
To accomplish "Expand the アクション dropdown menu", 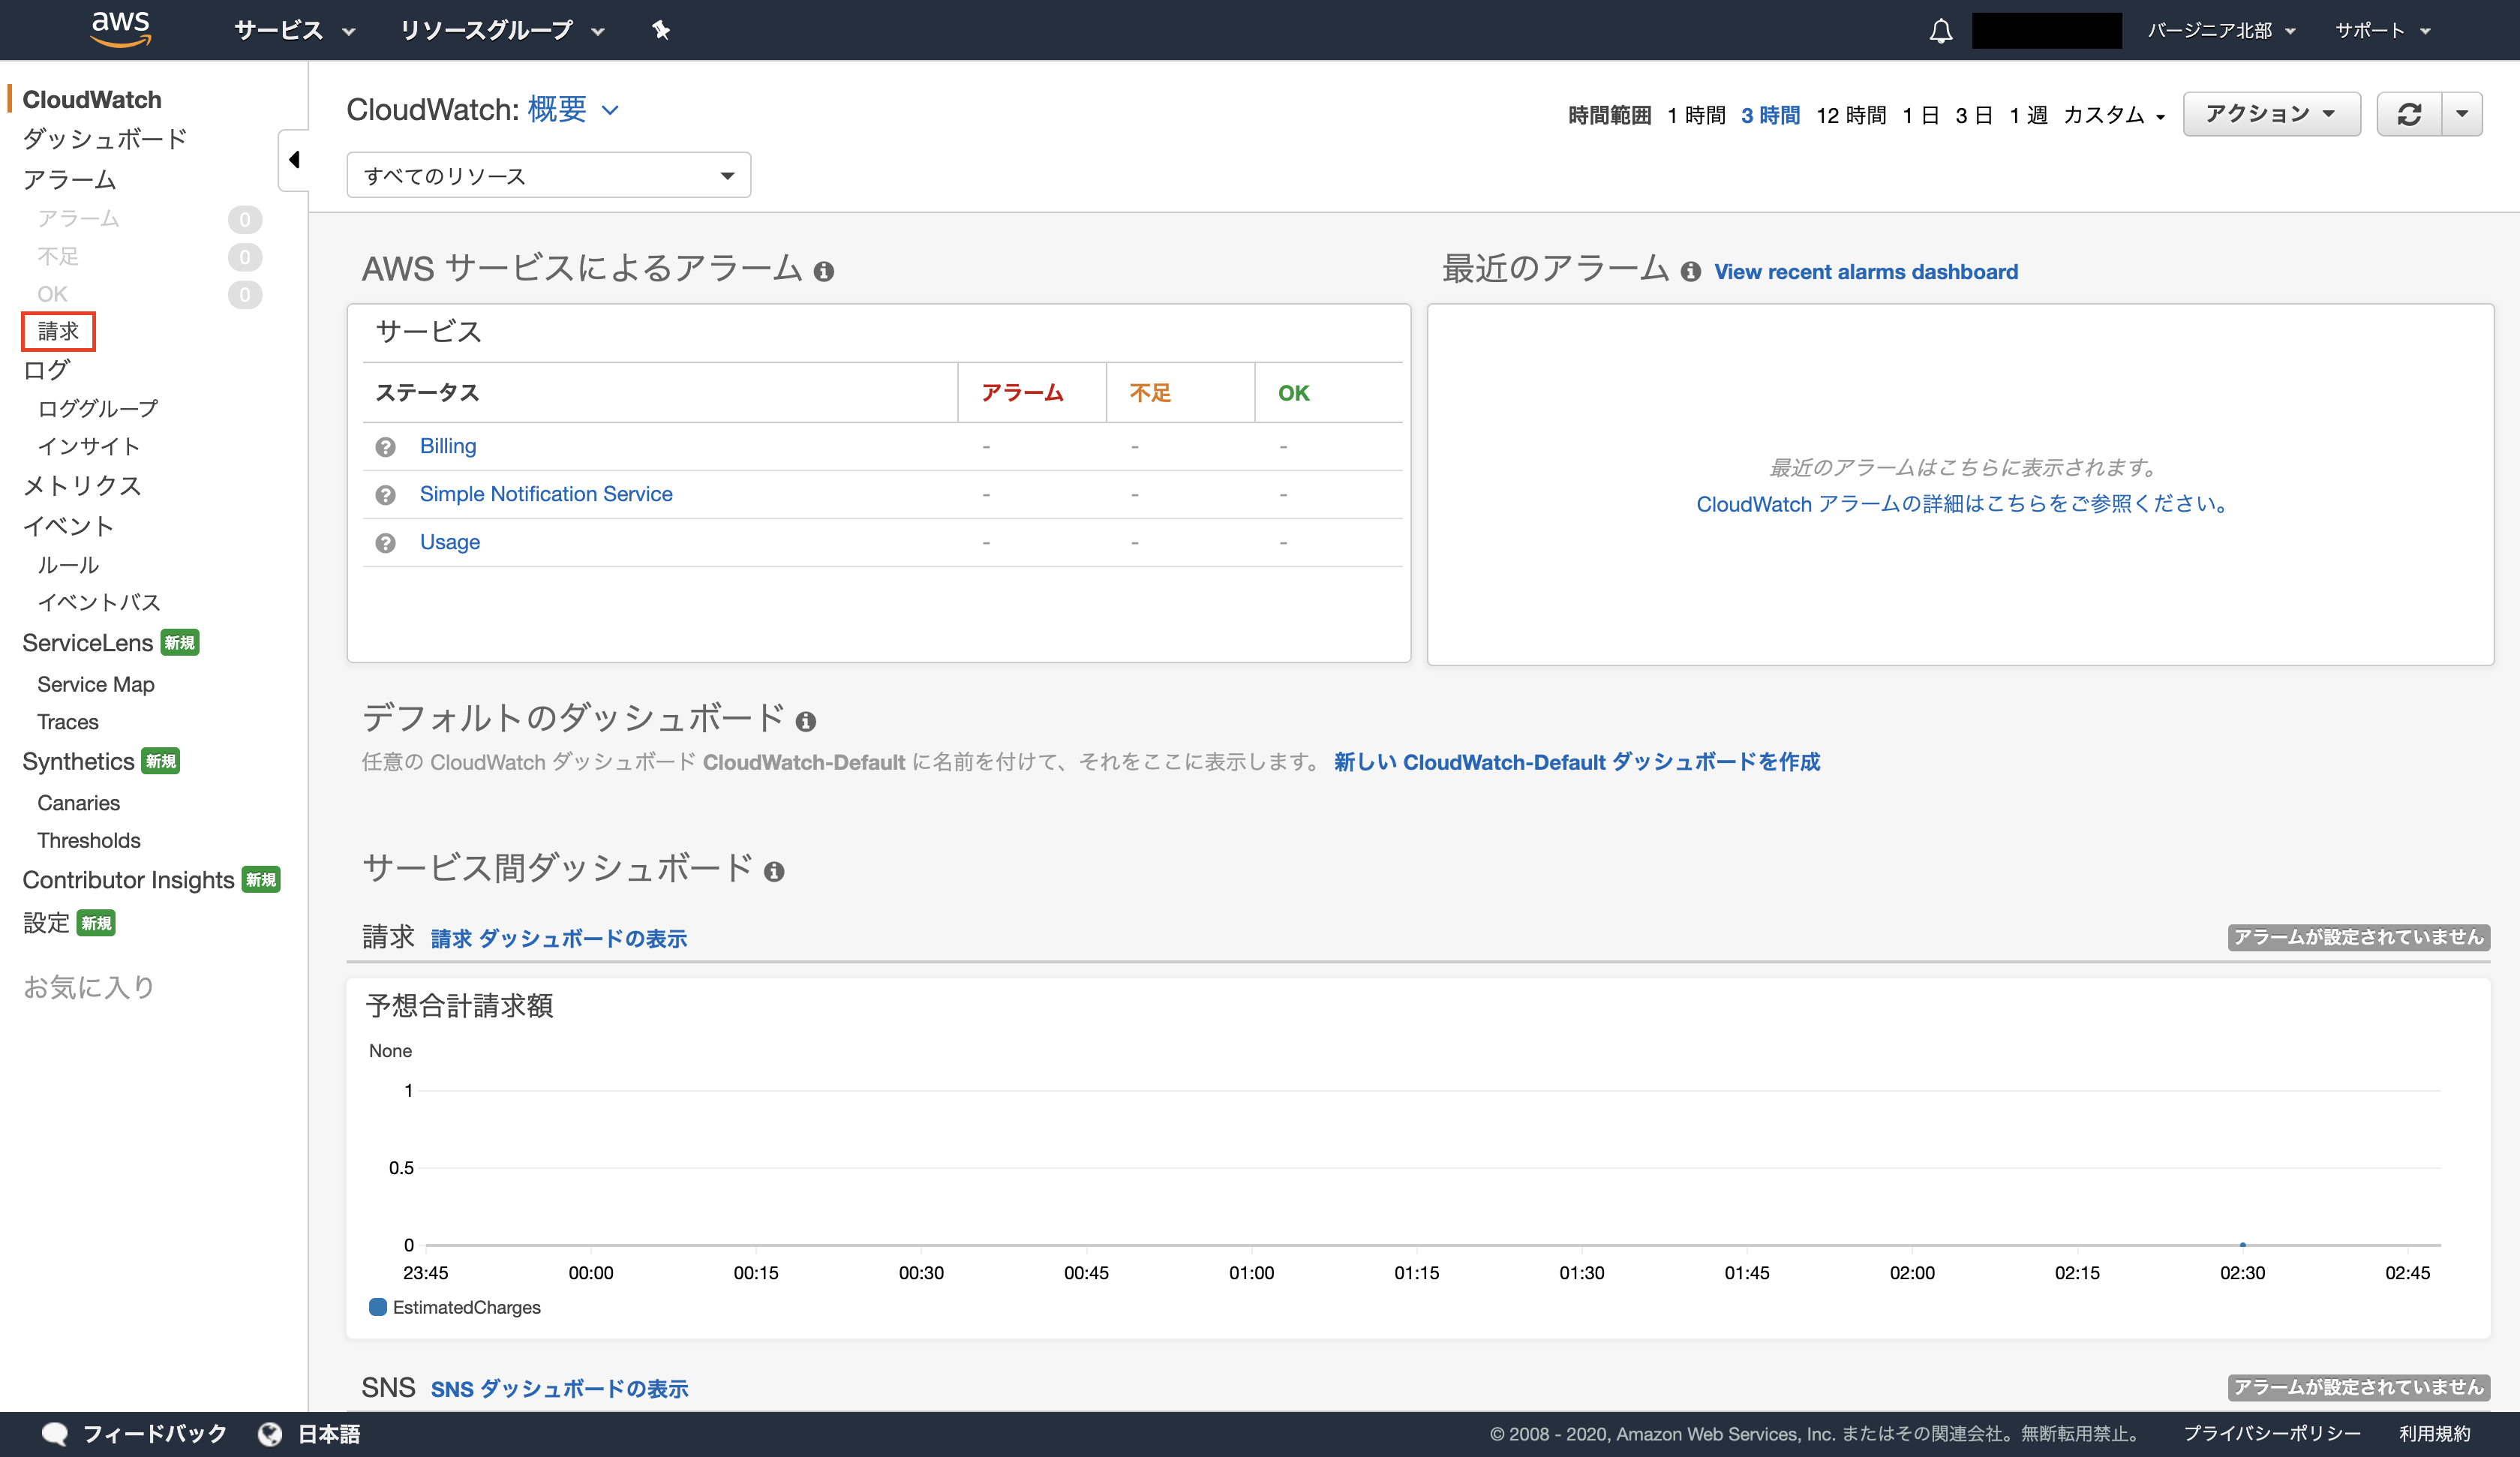I will coord(2271,114).
